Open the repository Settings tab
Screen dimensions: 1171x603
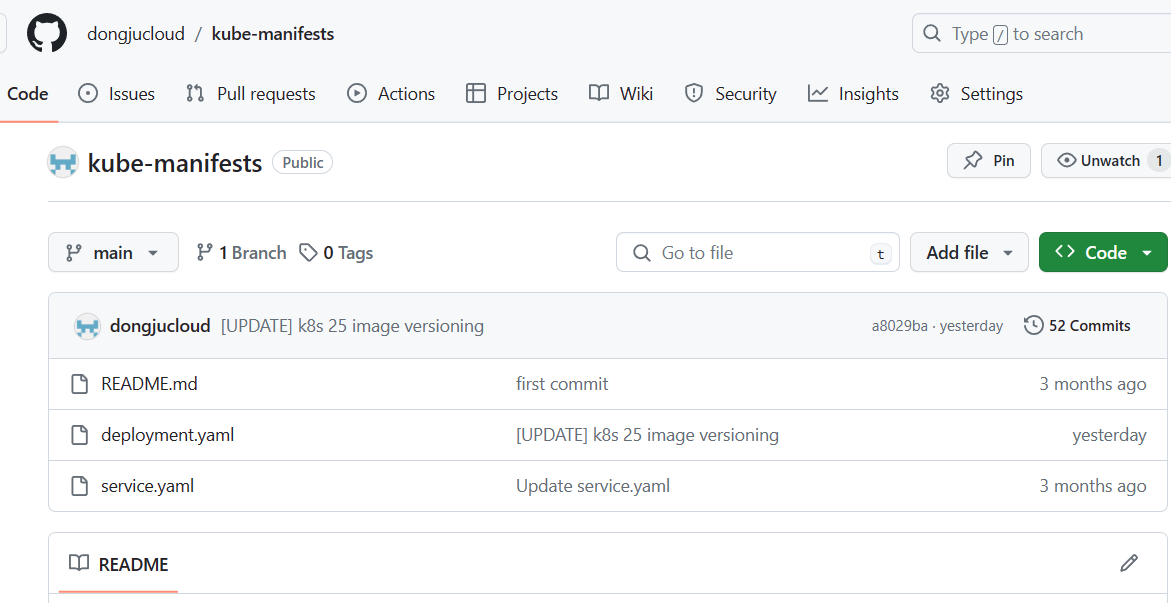pyautogui.click(x=976, y=94)
